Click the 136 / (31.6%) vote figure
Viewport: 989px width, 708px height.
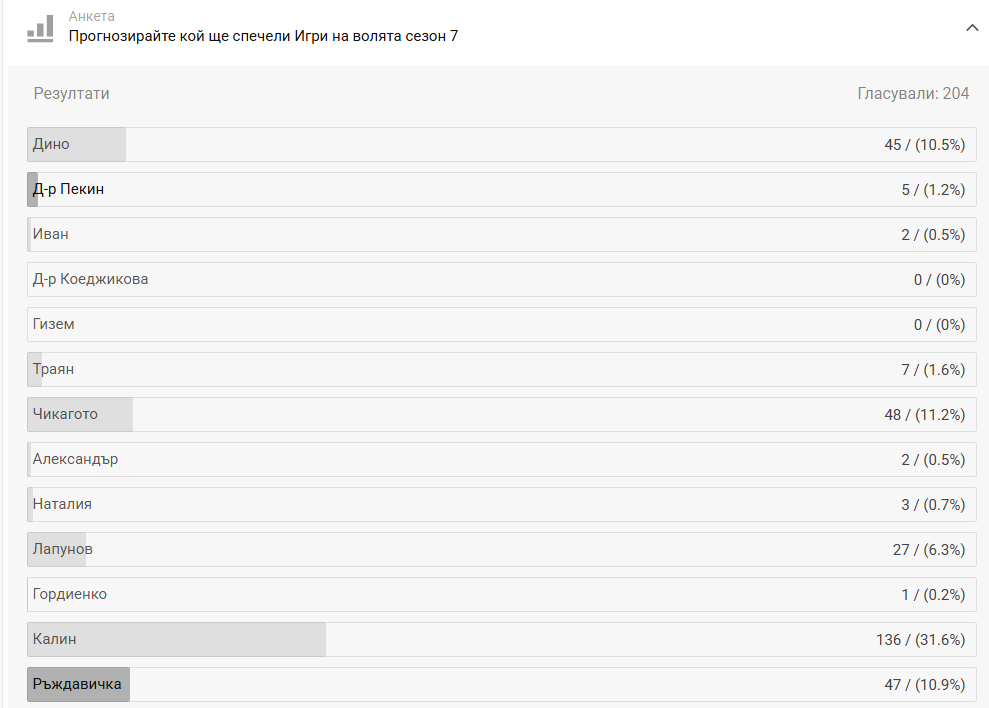point(920,639)
